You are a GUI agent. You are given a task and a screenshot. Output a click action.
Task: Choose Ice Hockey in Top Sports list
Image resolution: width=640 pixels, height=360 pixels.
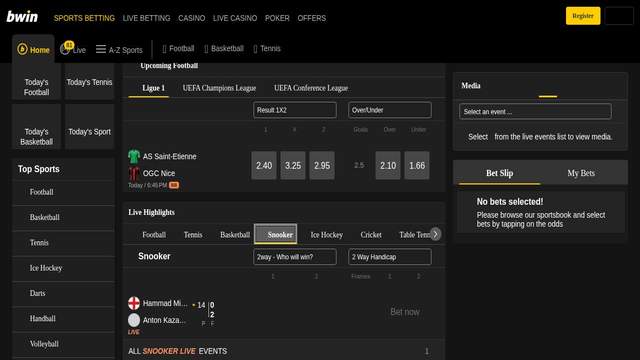[x=64, y=268]
